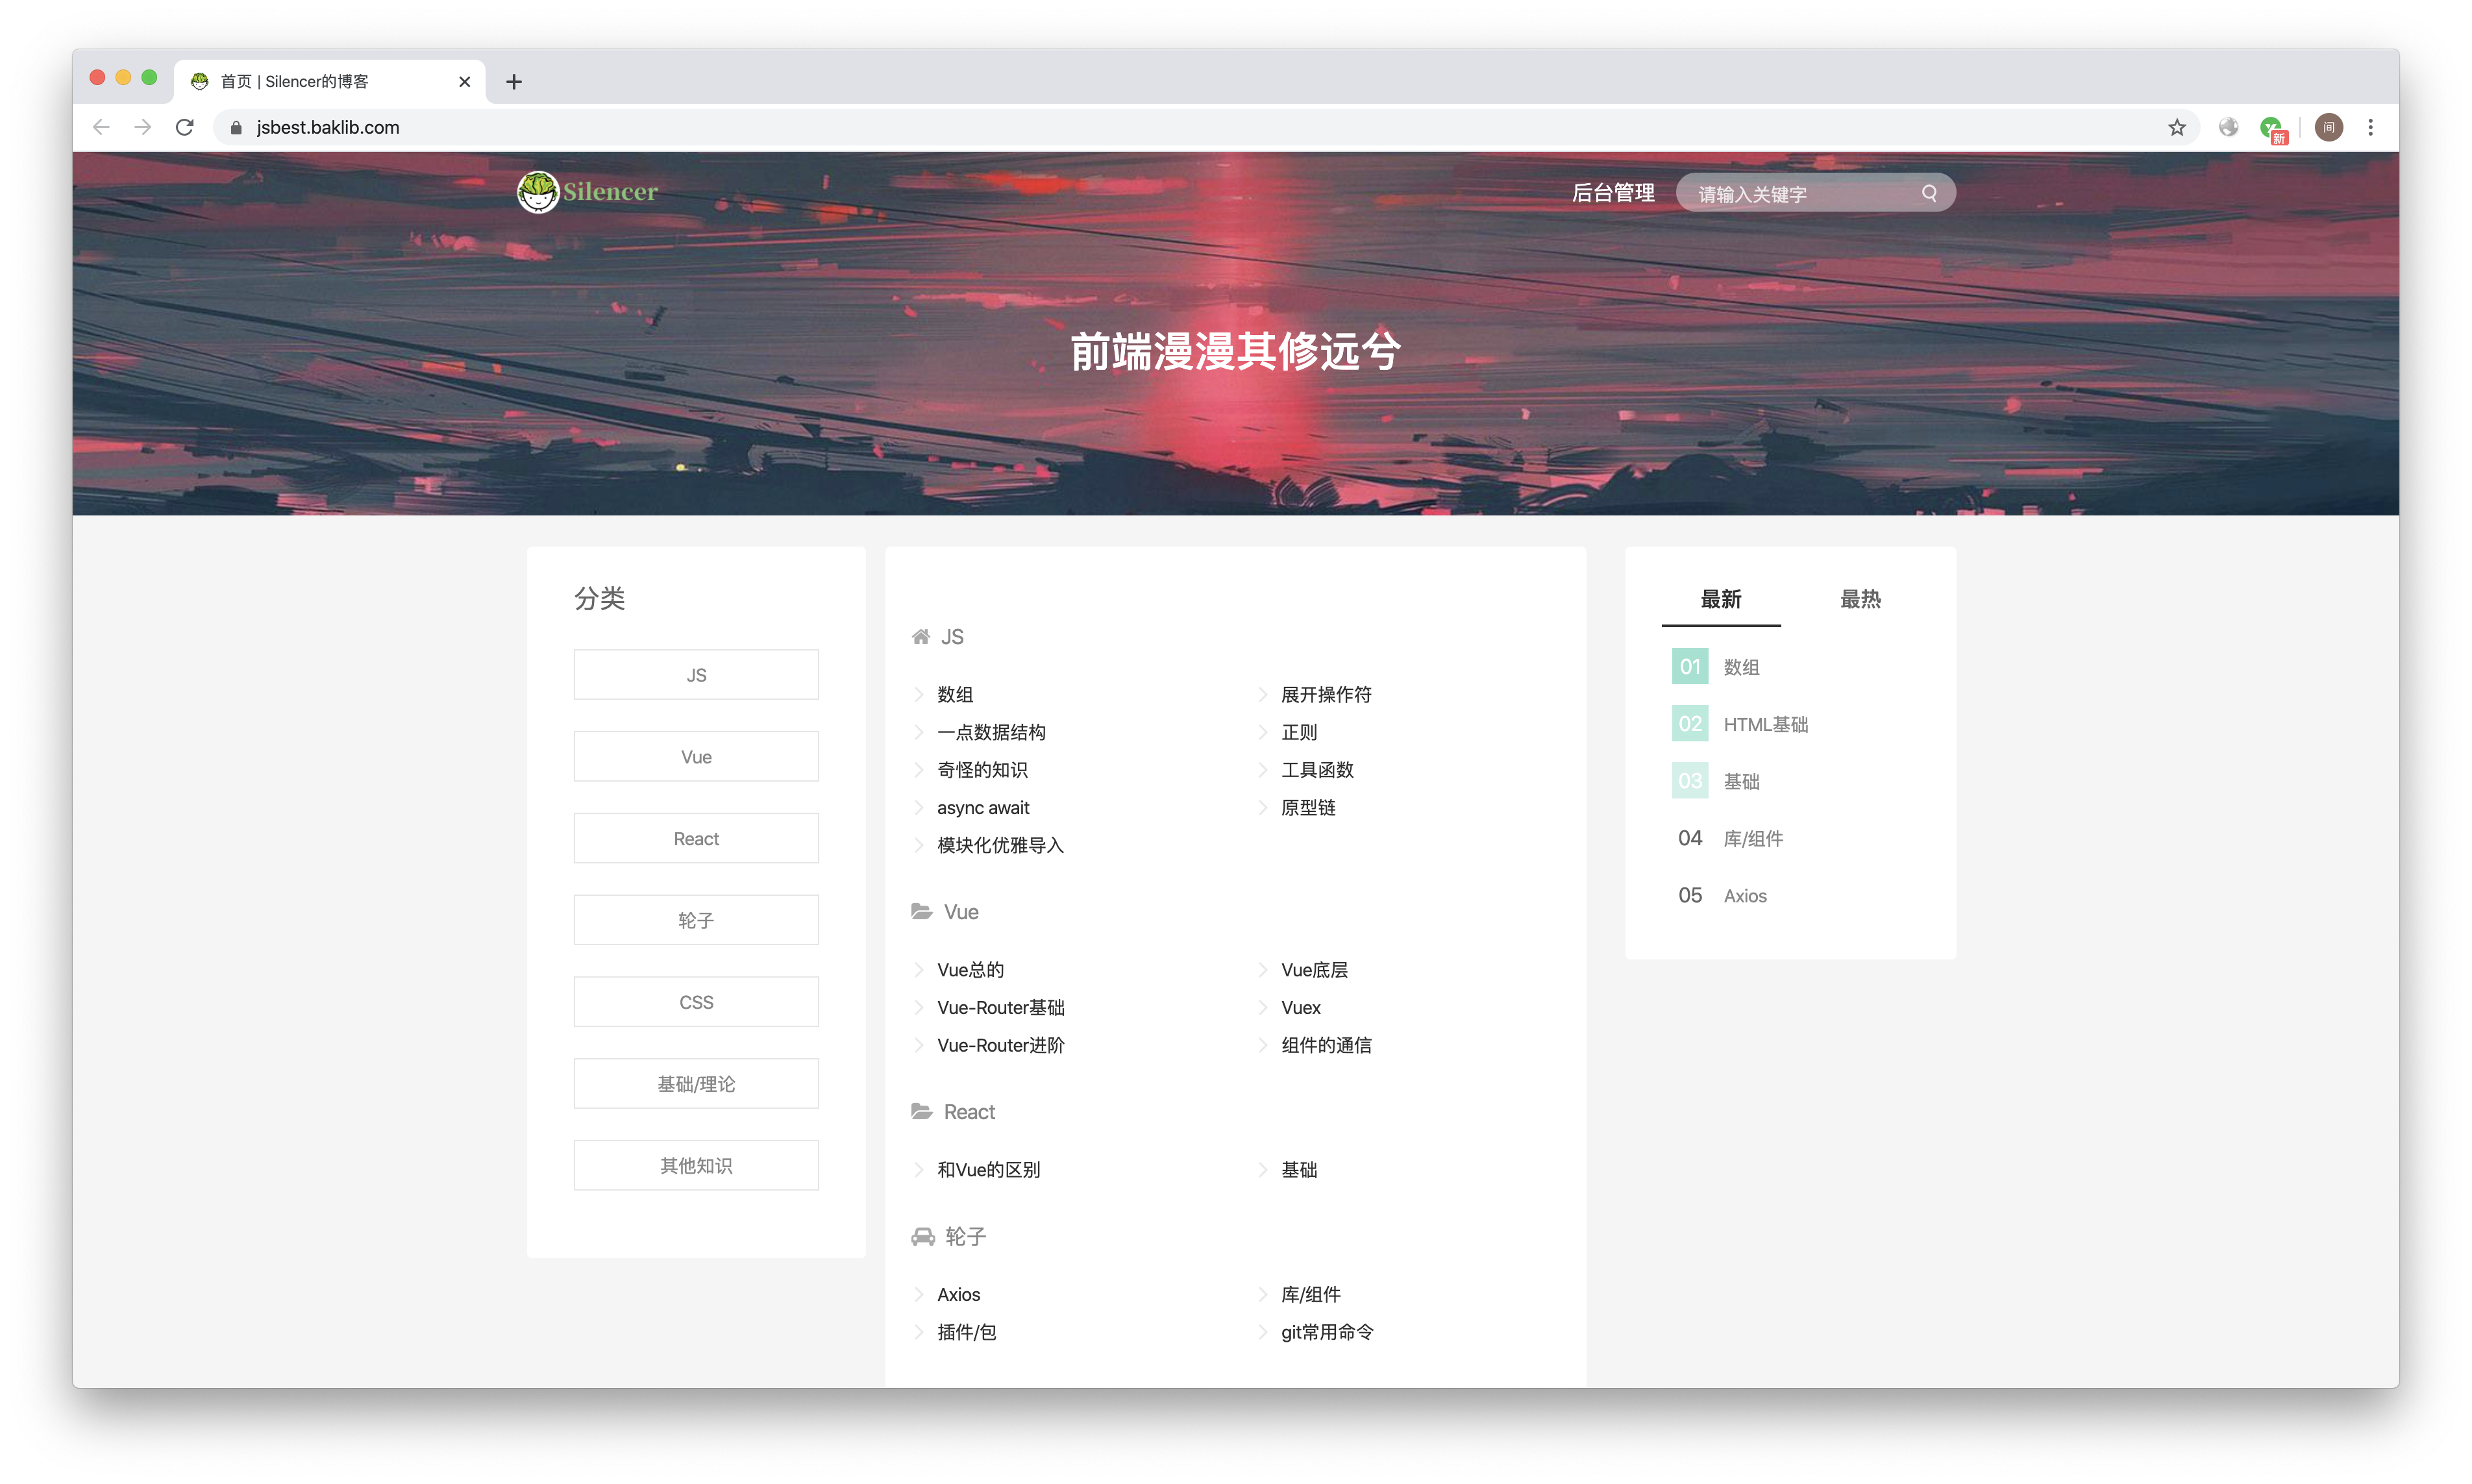Open the 数组 article in JS section
The height and width of the screenshot is (1484, 2472).
click(x=955, y=694)
